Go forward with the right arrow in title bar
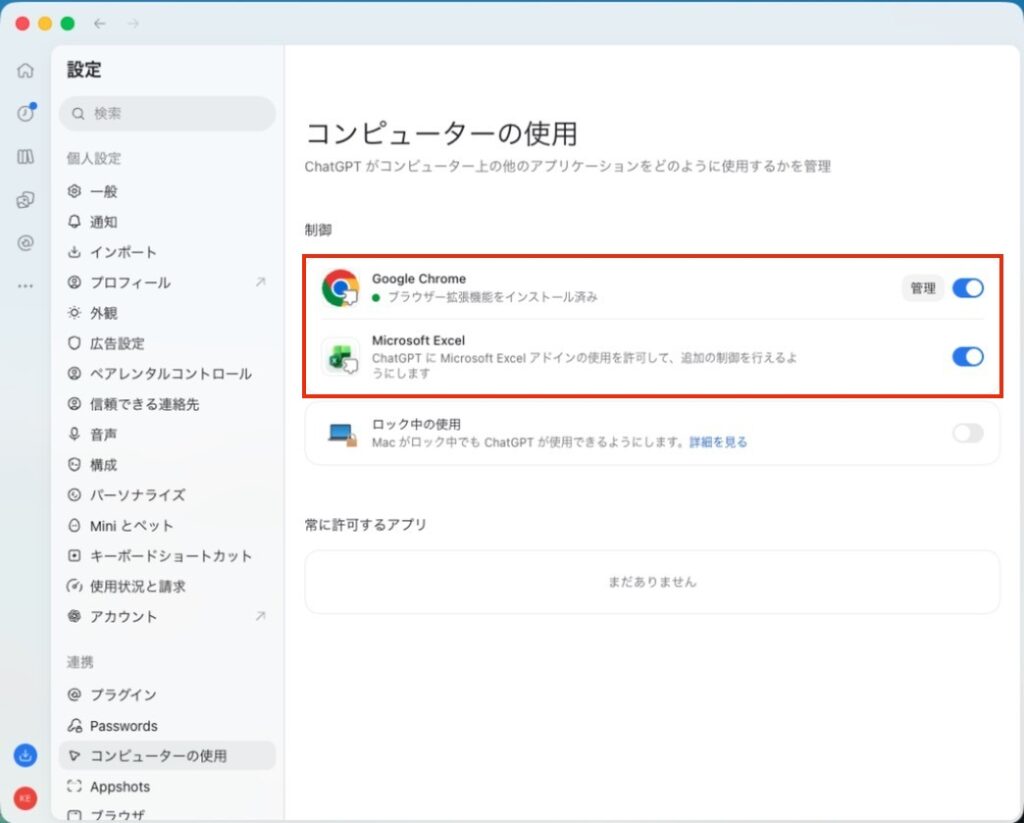1024x823 pixels. pyautogui.click(x=133, y=24)
